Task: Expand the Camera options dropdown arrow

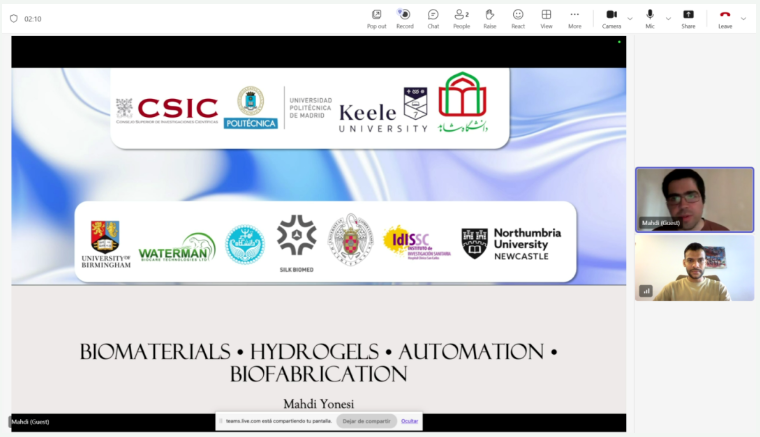Action: click(630, 19)
